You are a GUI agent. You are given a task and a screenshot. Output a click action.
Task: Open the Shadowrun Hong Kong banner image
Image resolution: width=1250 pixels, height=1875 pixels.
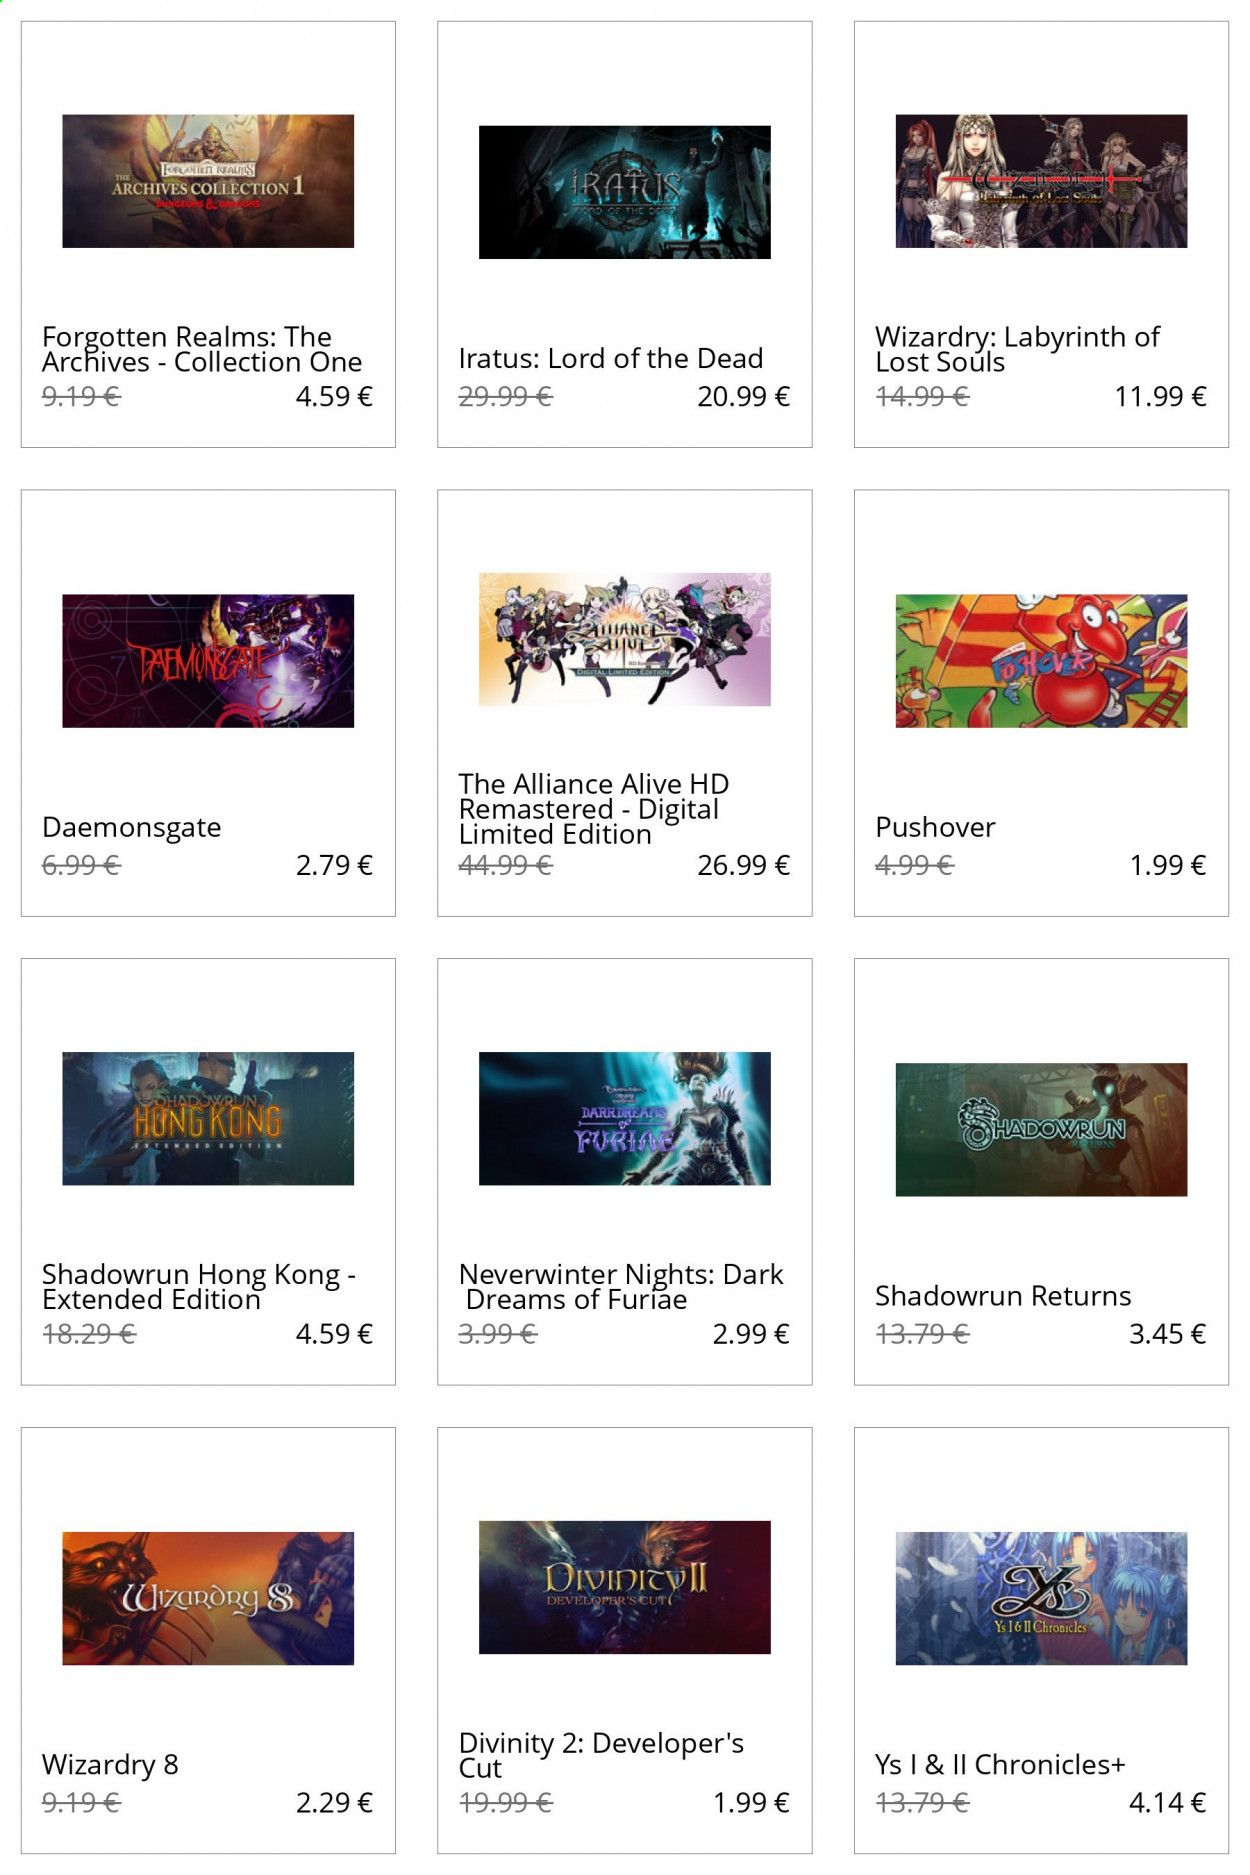(208, 1118)
